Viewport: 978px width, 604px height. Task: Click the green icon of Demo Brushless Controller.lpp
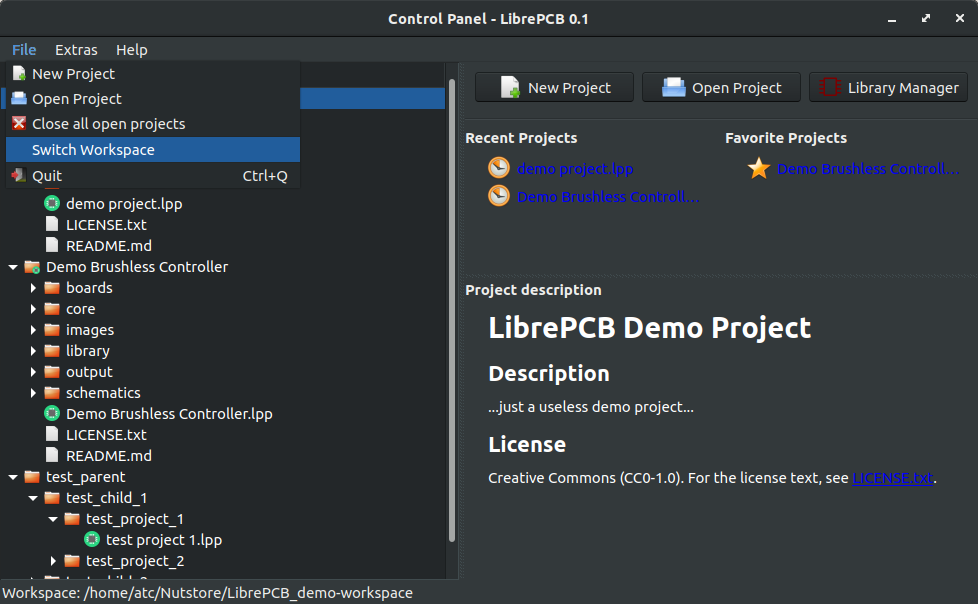(x=52, y=414)
